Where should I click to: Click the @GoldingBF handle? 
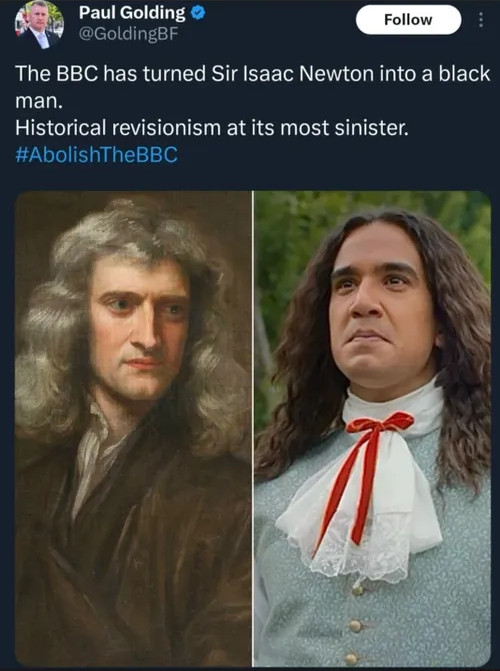coord(128,34)
